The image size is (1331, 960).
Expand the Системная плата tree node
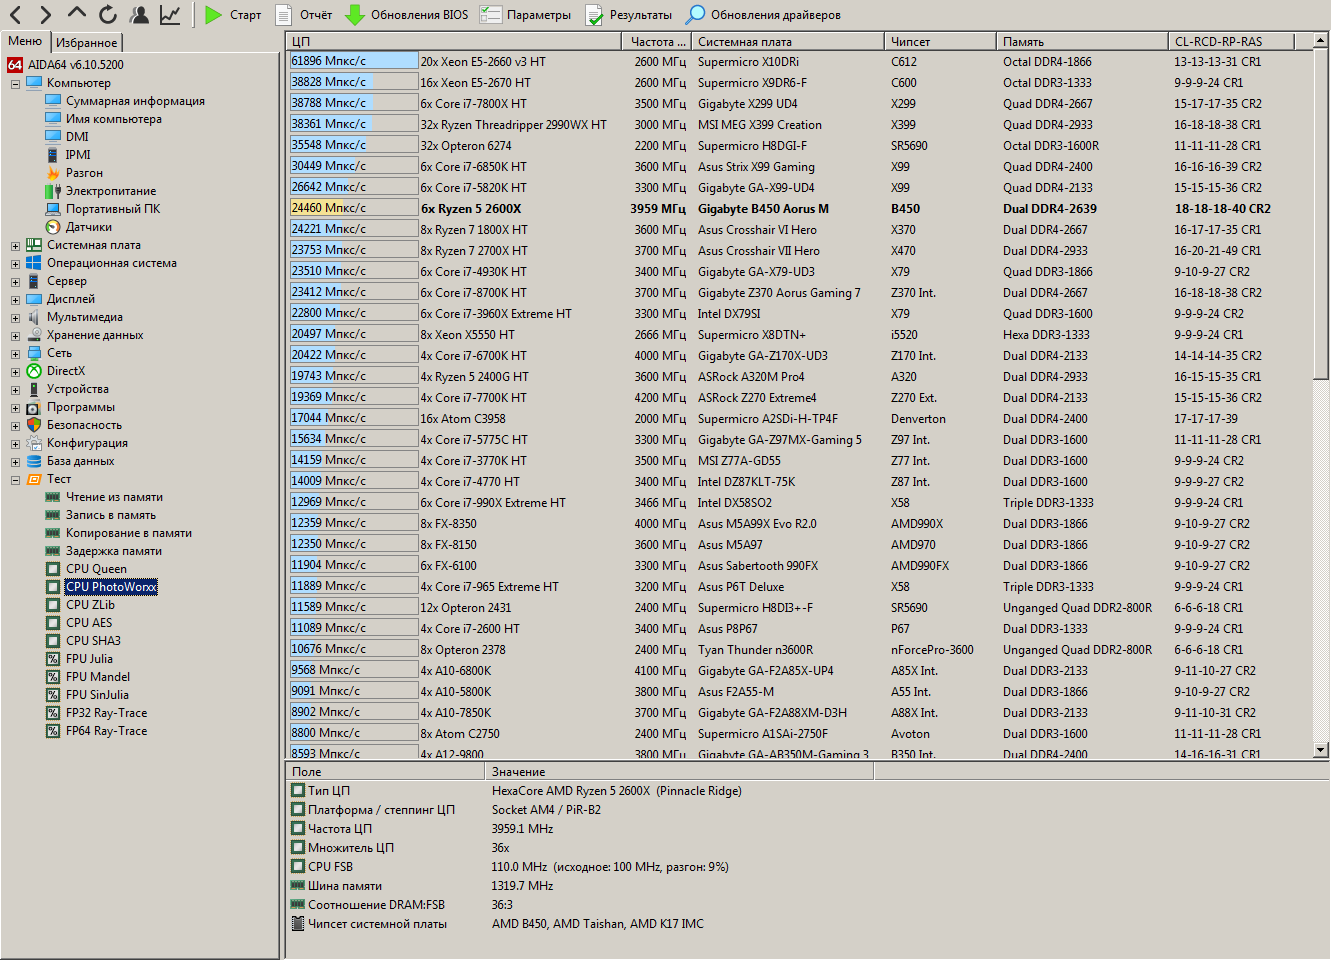pos(15,246)
